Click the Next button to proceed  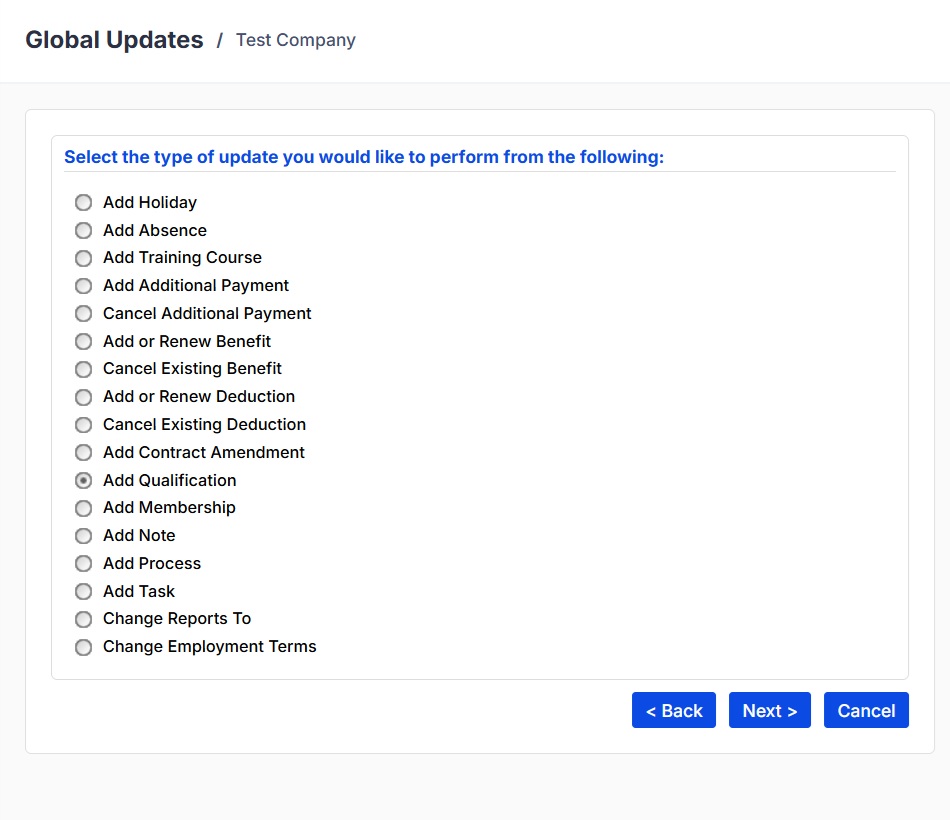coord(770,710)
